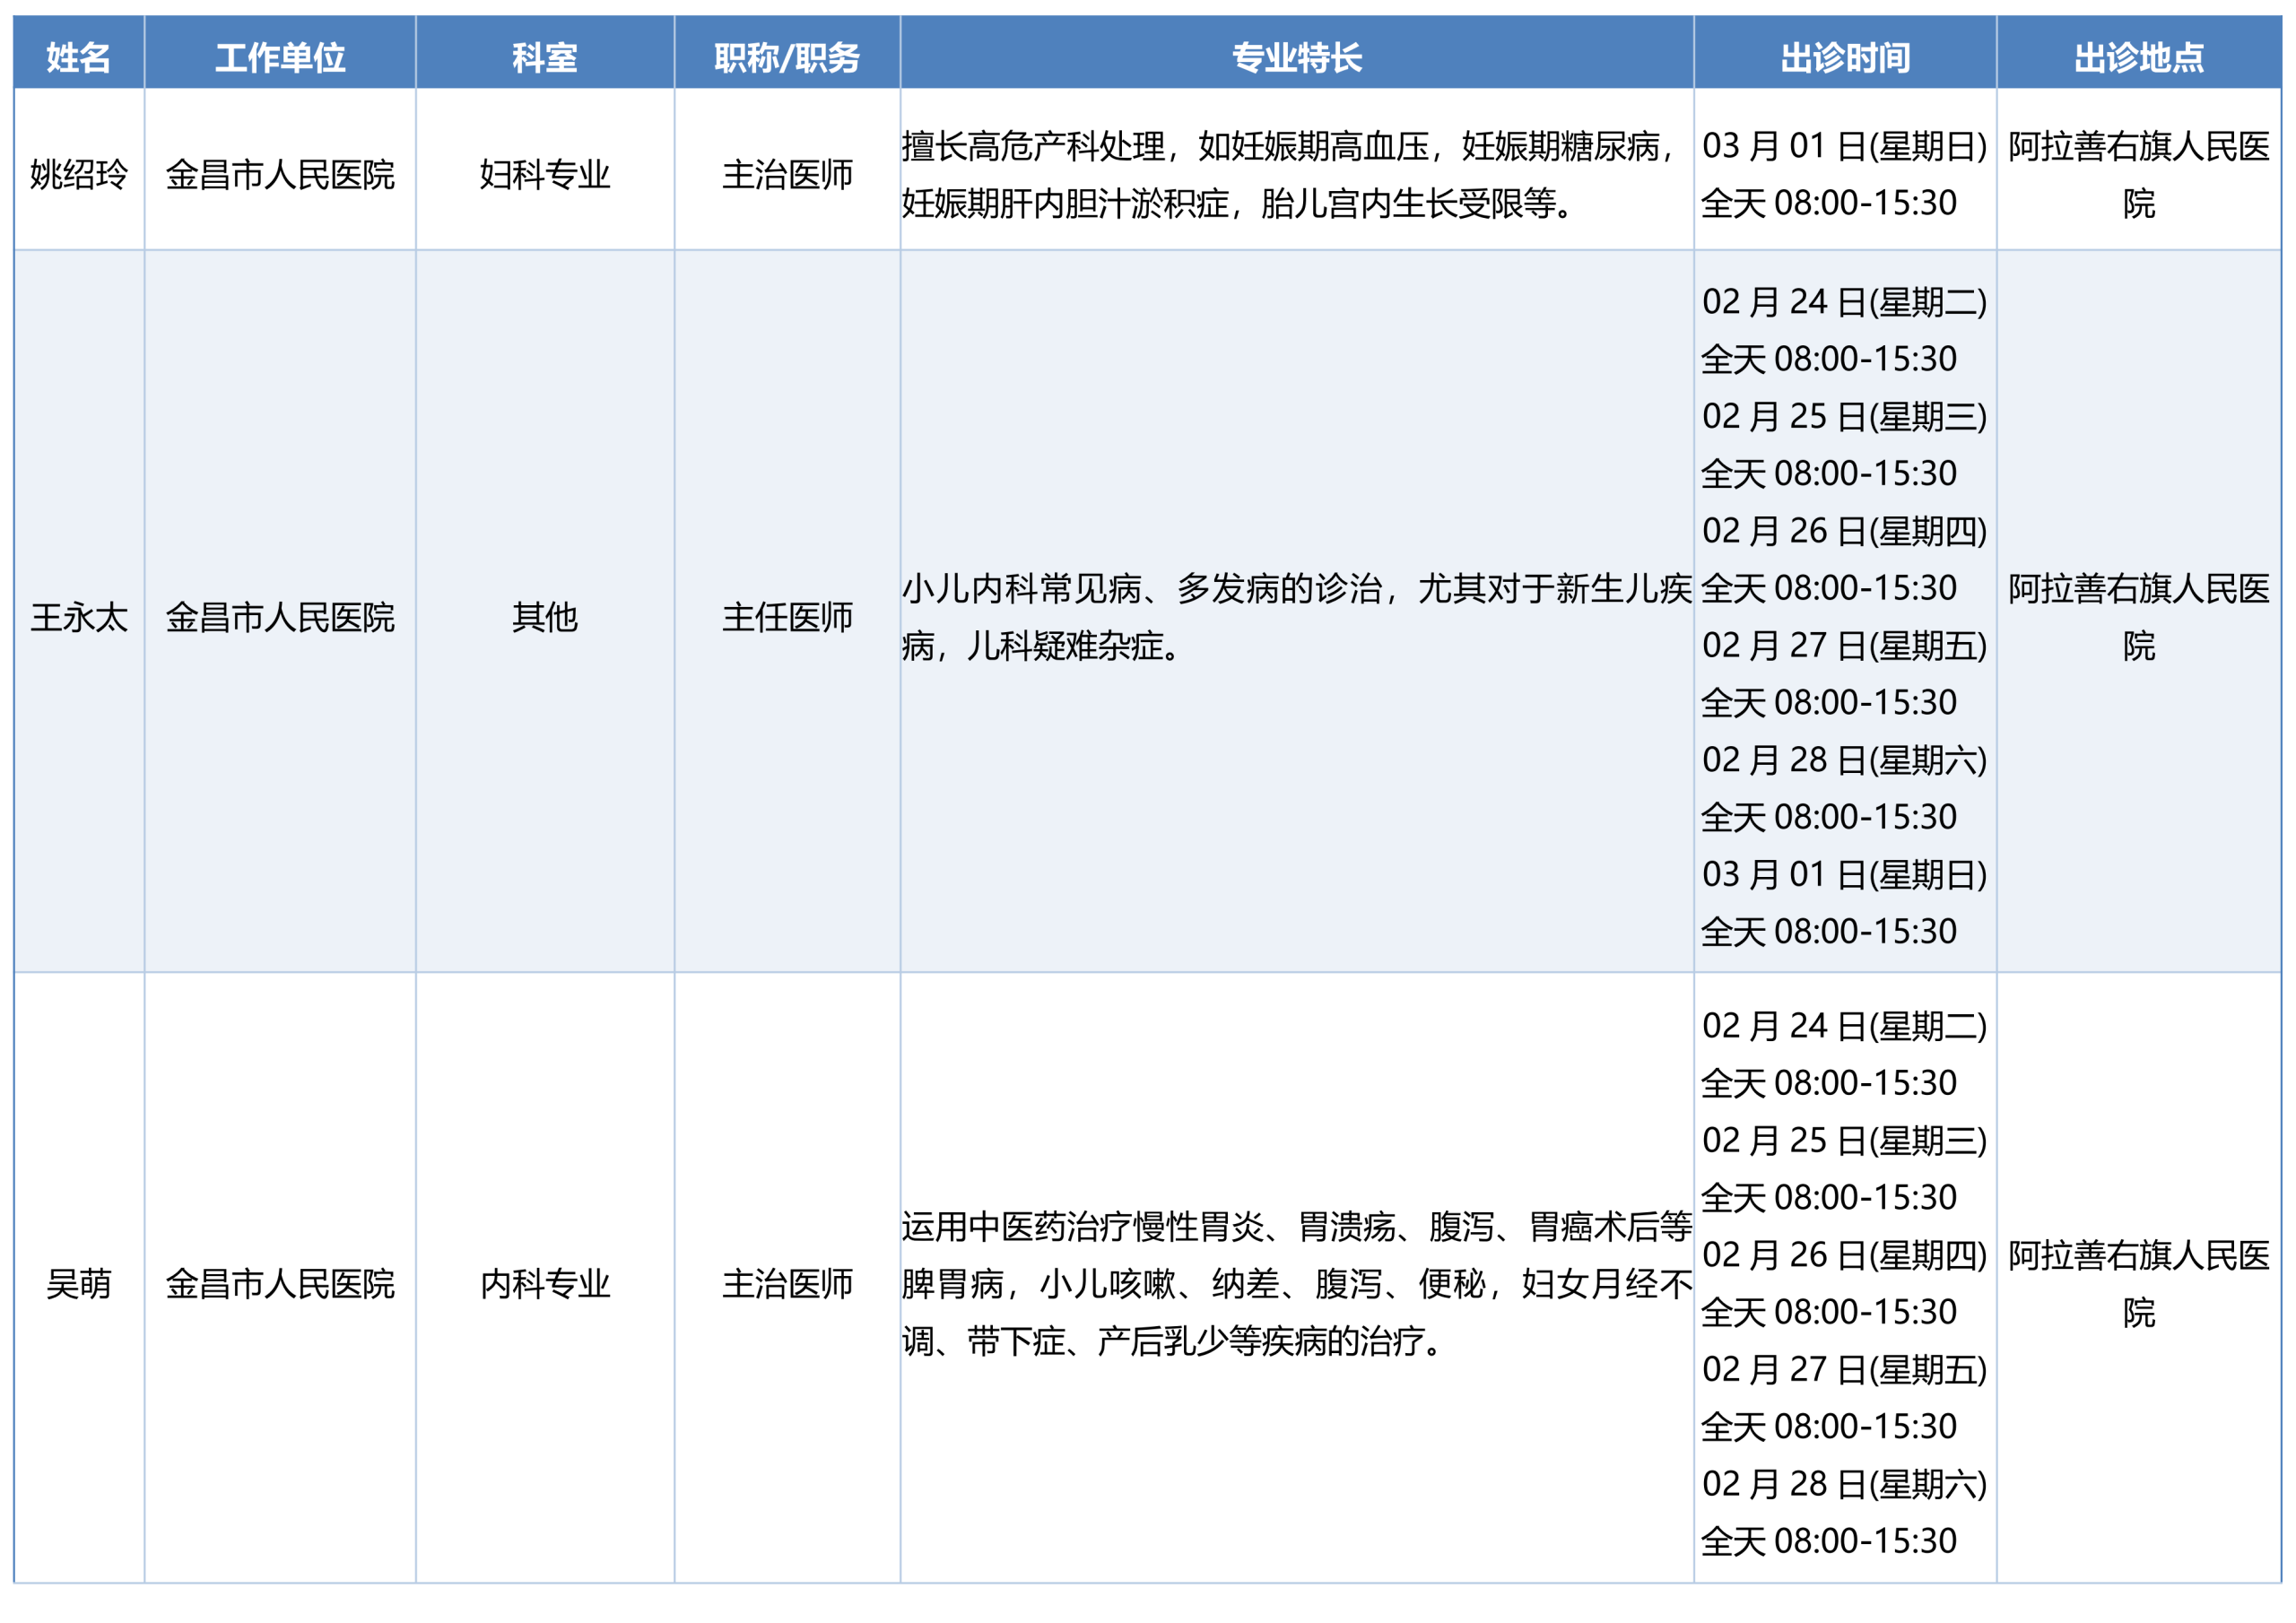Image resolution: width=2296 pixels, height=1623 pixels.
Task: Click the 职称/职务 column header
Action: [x=787, y=57]
